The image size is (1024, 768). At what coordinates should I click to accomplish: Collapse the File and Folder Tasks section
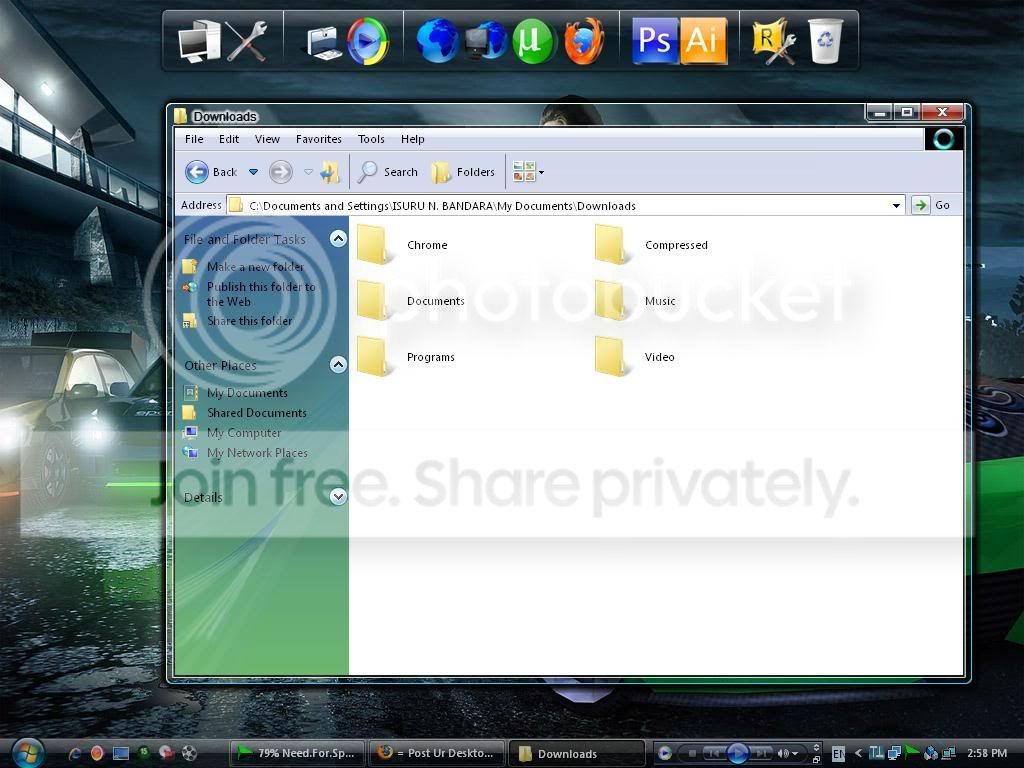pyautogui.click(x=338, y=239)
